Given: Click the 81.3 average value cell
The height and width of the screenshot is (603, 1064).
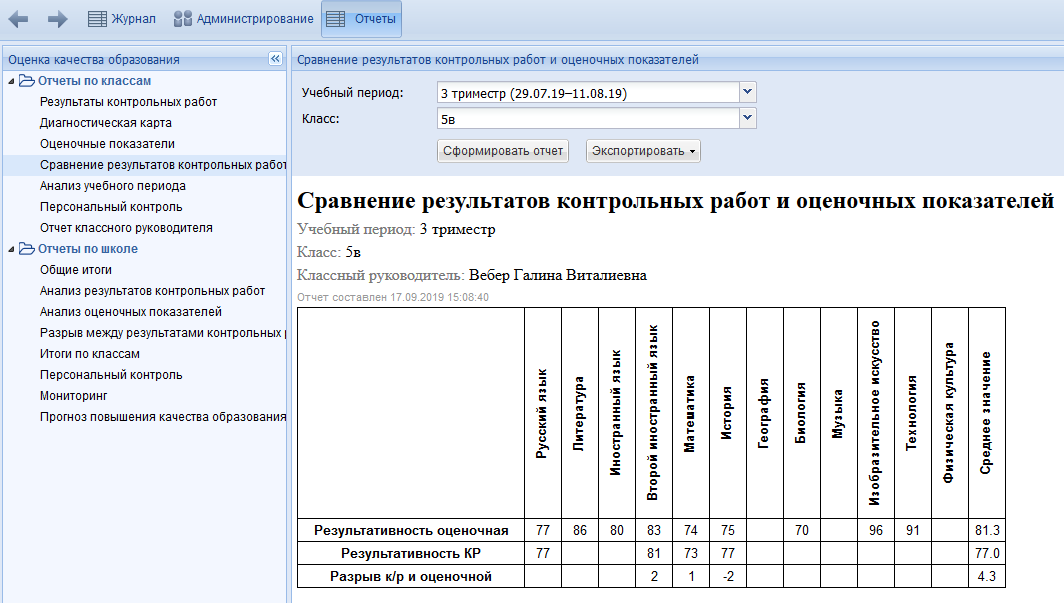Looking at the screenshot, I should 987,530.
